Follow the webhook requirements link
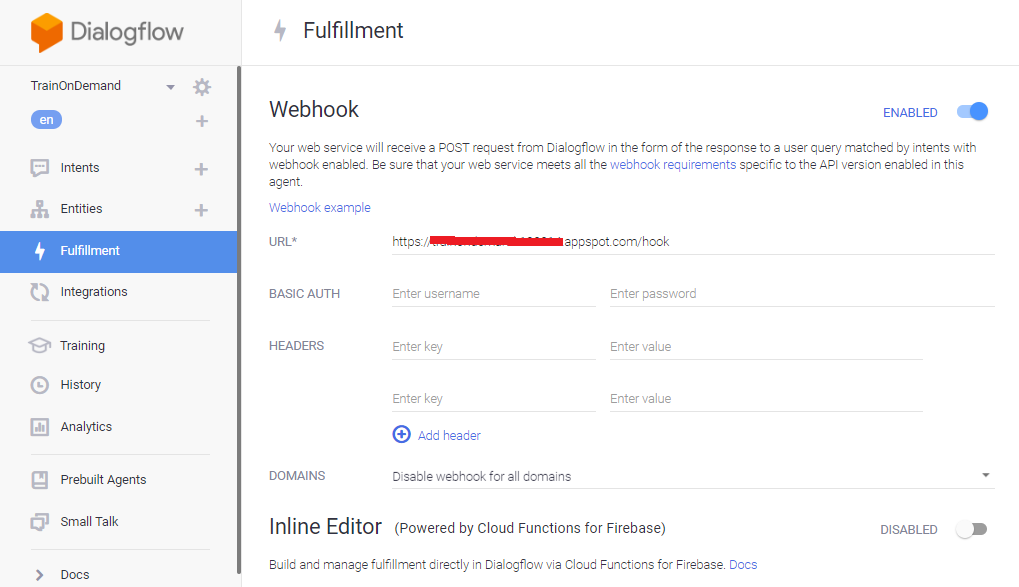 click(673, 164)
